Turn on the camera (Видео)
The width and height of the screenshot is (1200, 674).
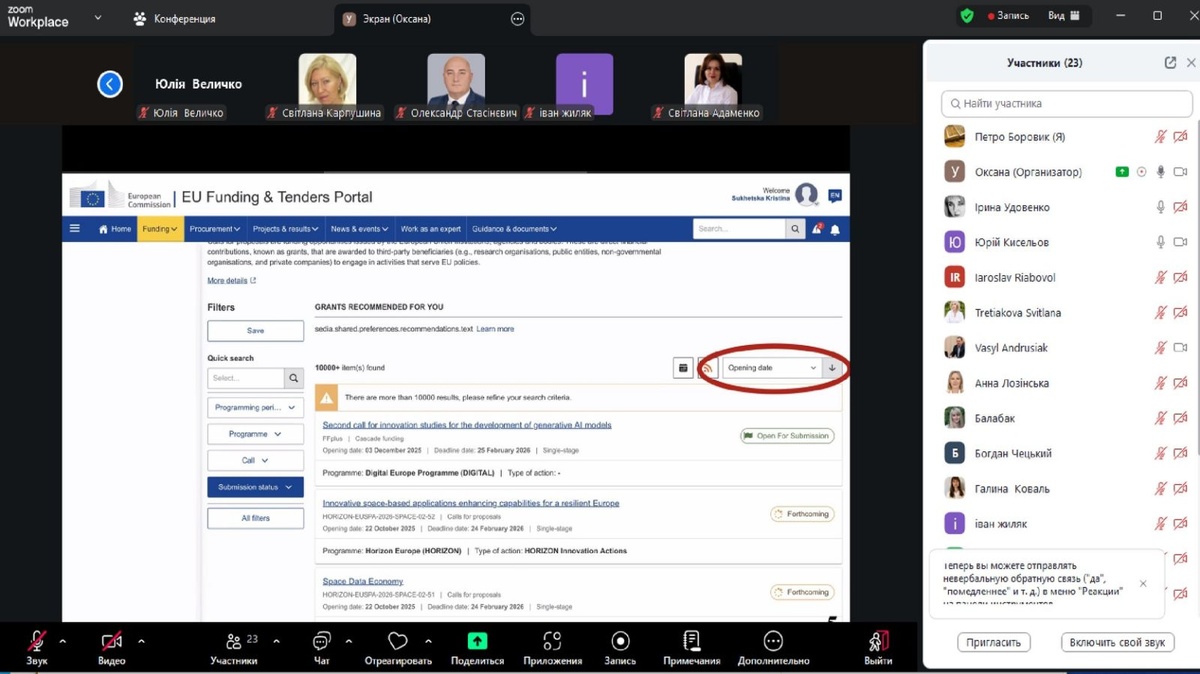point(111,641)
